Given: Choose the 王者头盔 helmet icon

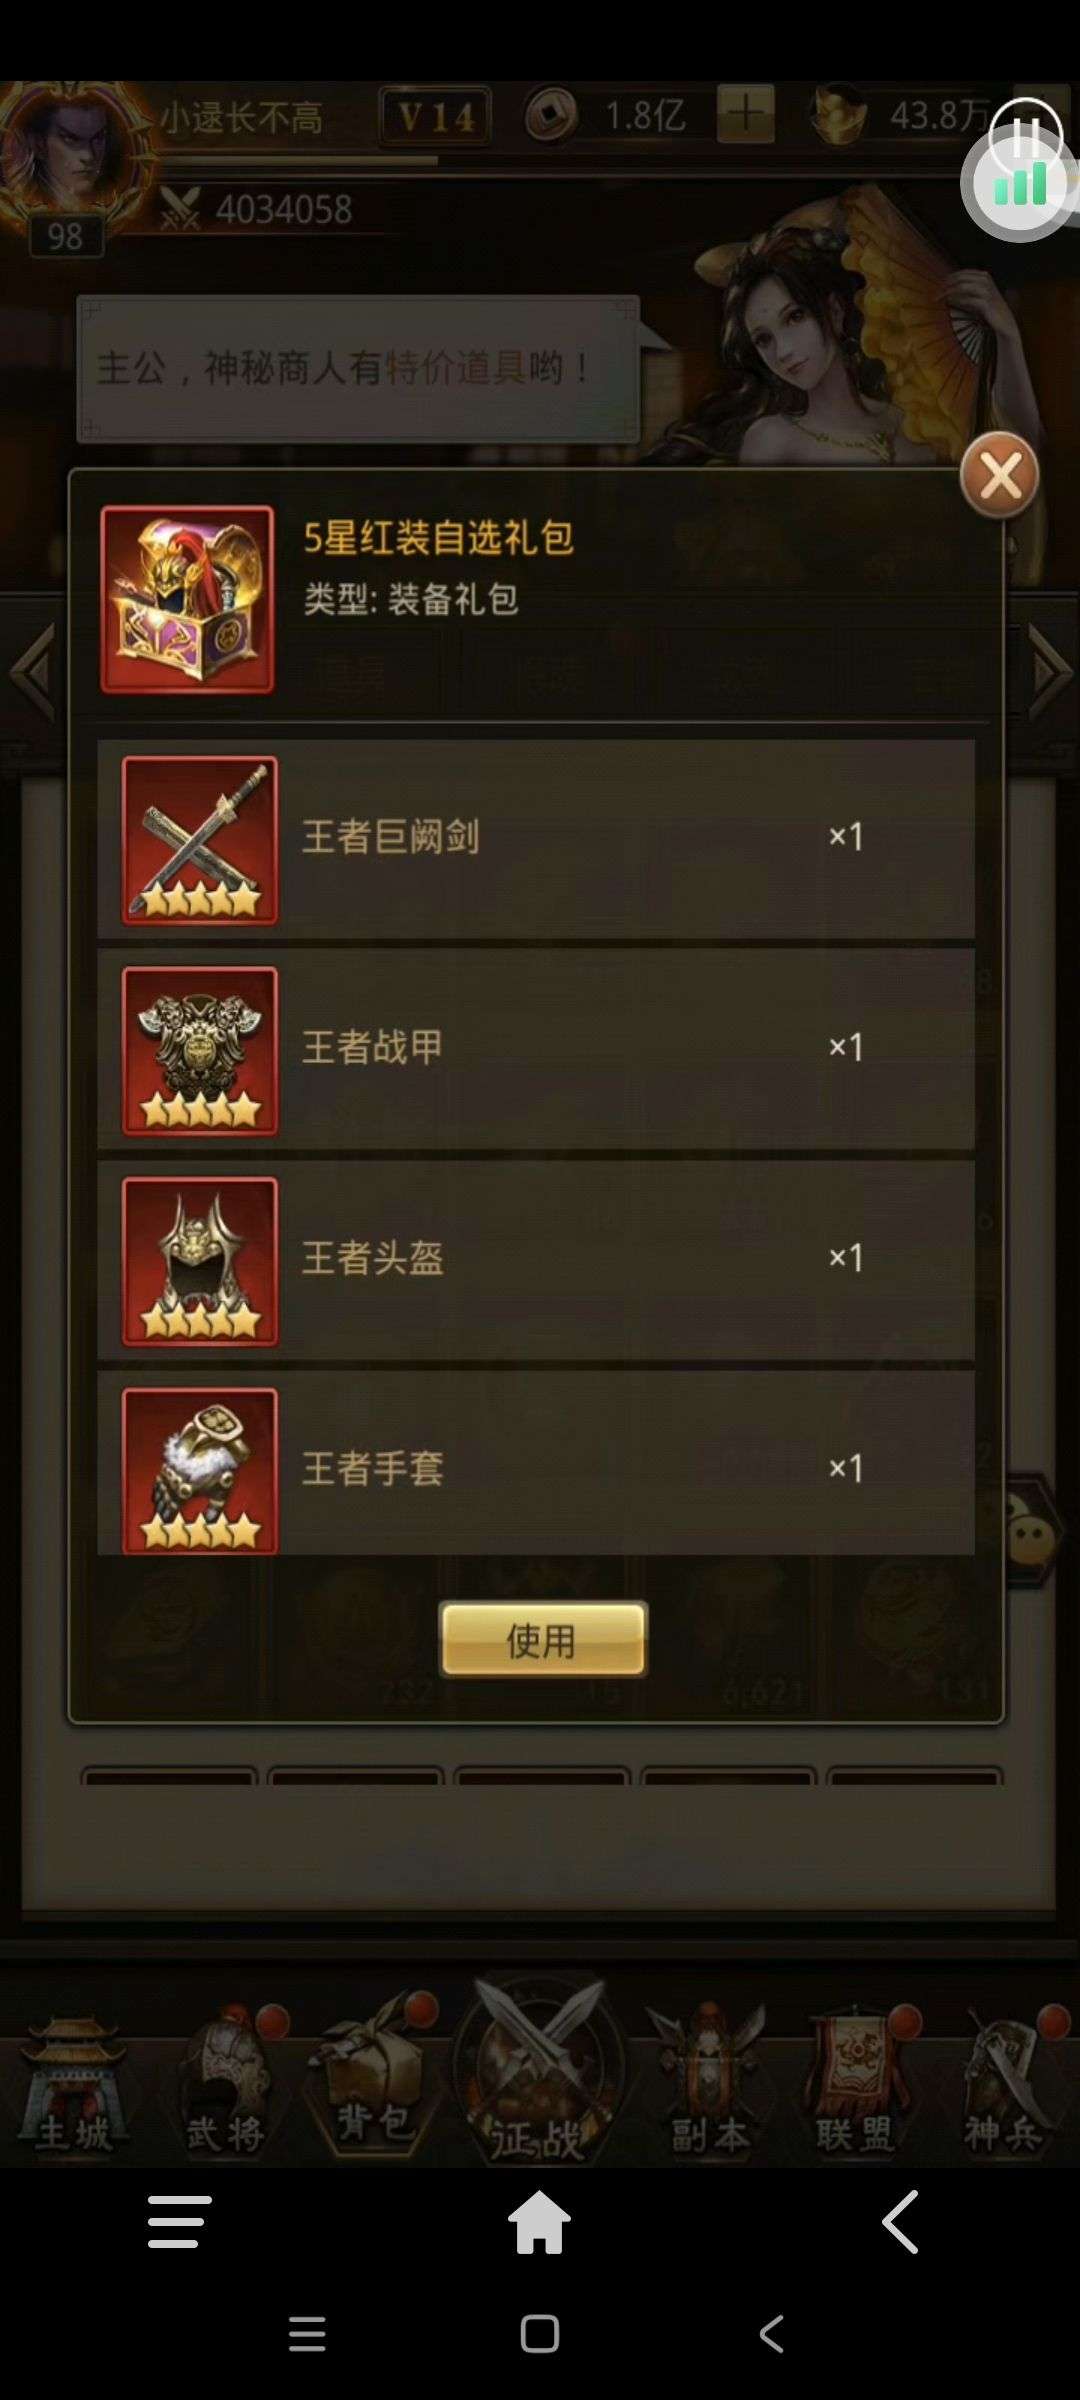Looking at the screenshot, I should click(200, 1261).
